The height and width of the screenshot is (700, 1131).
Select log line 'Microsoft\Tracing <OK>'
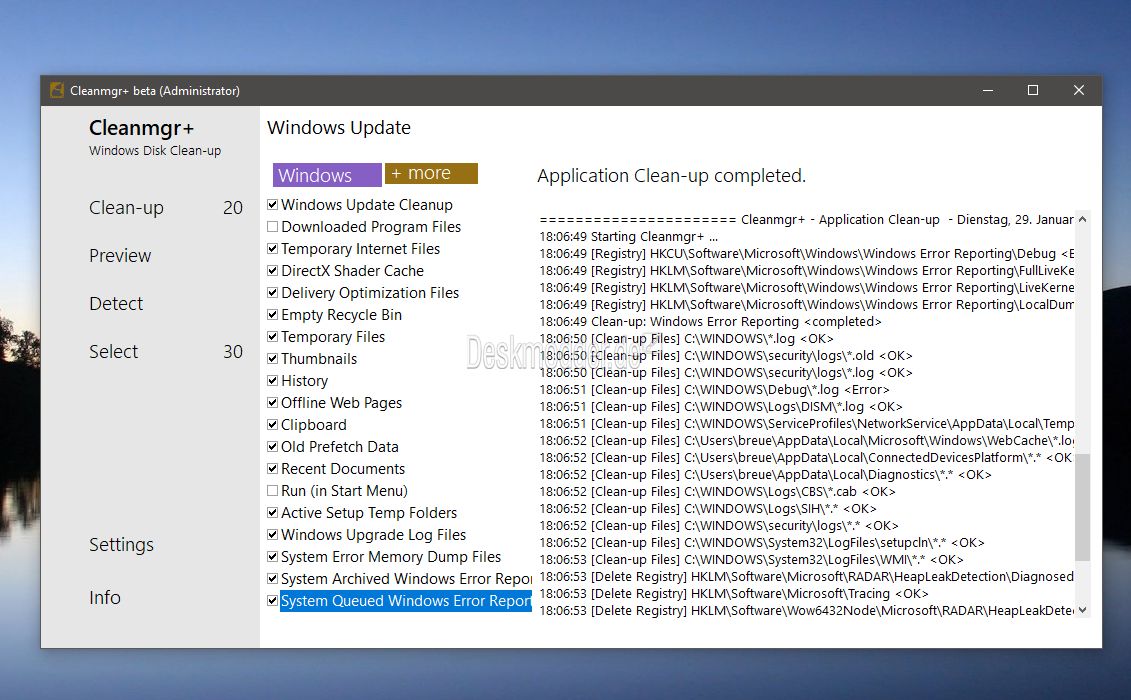click(734, 594)
